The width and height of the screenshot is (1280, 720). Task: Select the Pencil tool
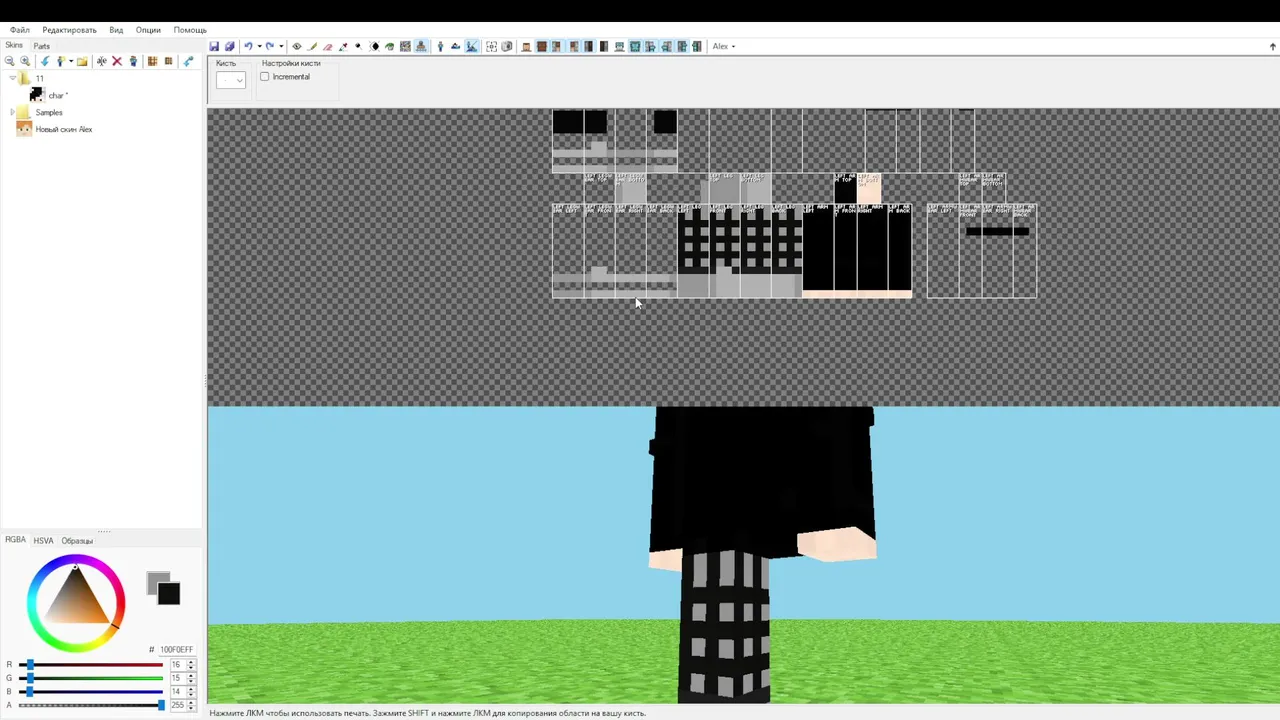312,46
